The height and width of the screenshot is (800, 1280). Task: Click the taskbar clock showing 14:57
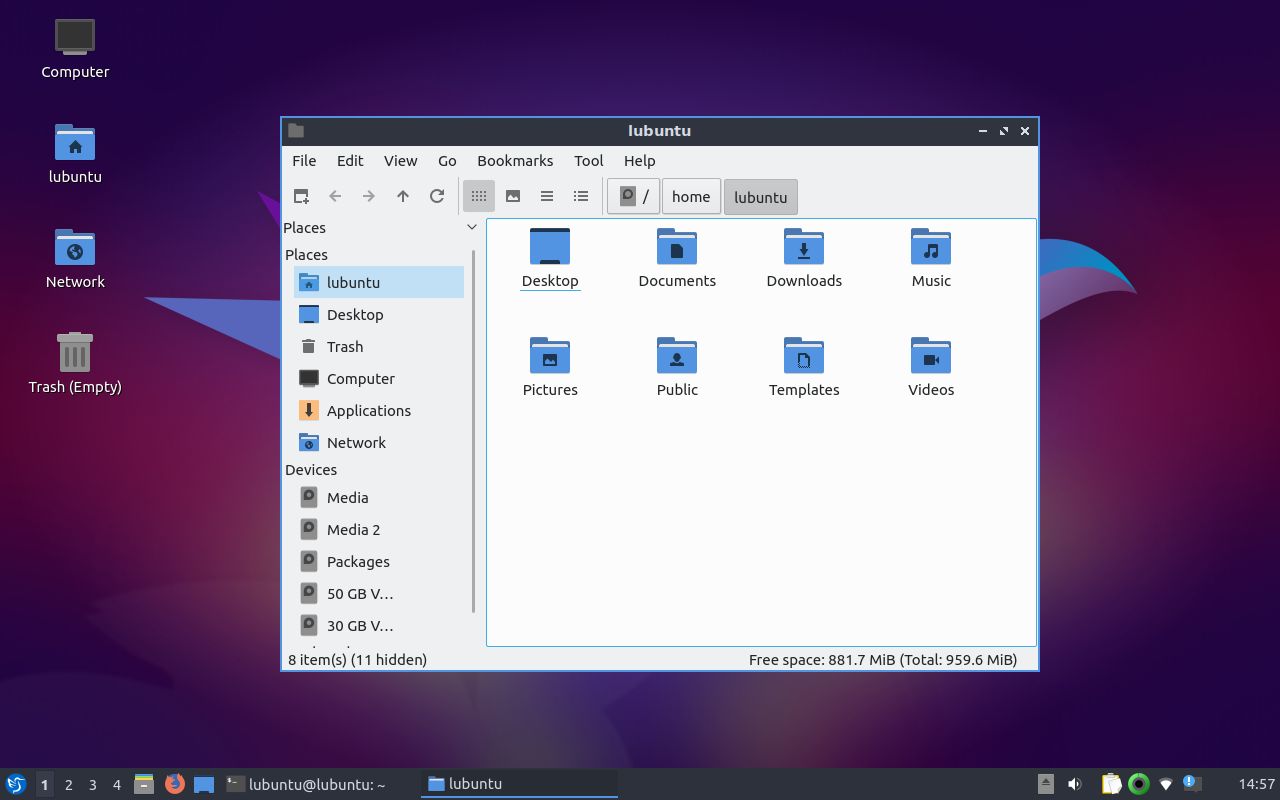click(x=1256, y=784)
